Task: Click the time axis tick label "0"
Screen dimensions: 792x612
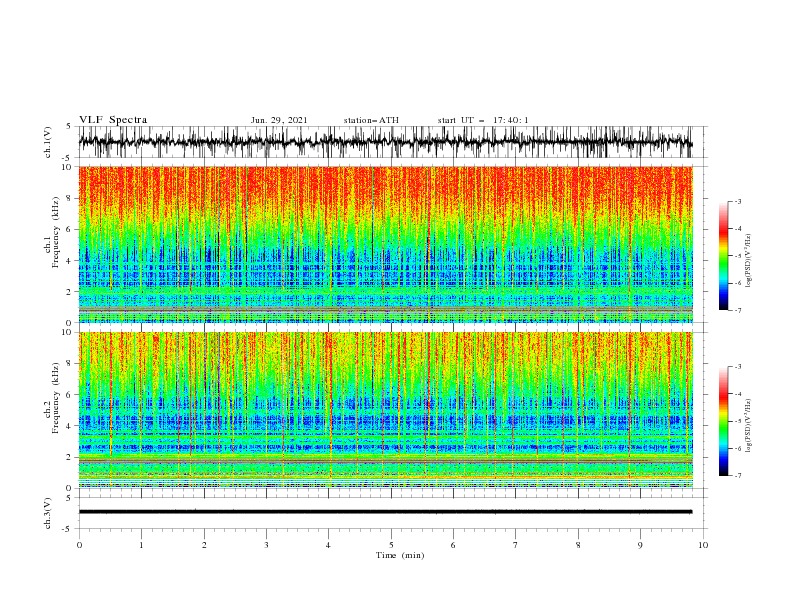Action: coord(79,545)
